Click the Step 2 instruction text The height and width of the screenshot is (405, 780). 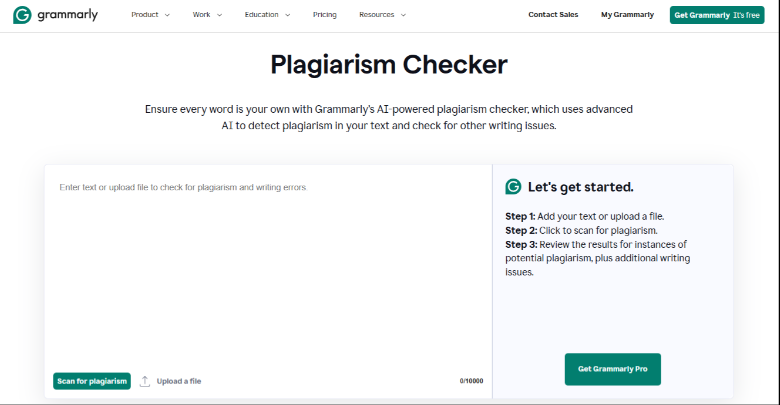(x=582, y=230)
